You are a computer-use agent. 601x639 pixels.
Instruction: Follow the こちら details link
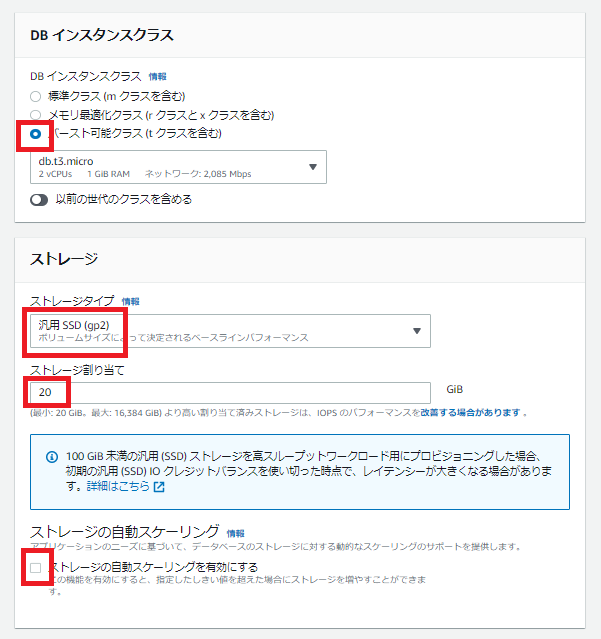[134, 487]
